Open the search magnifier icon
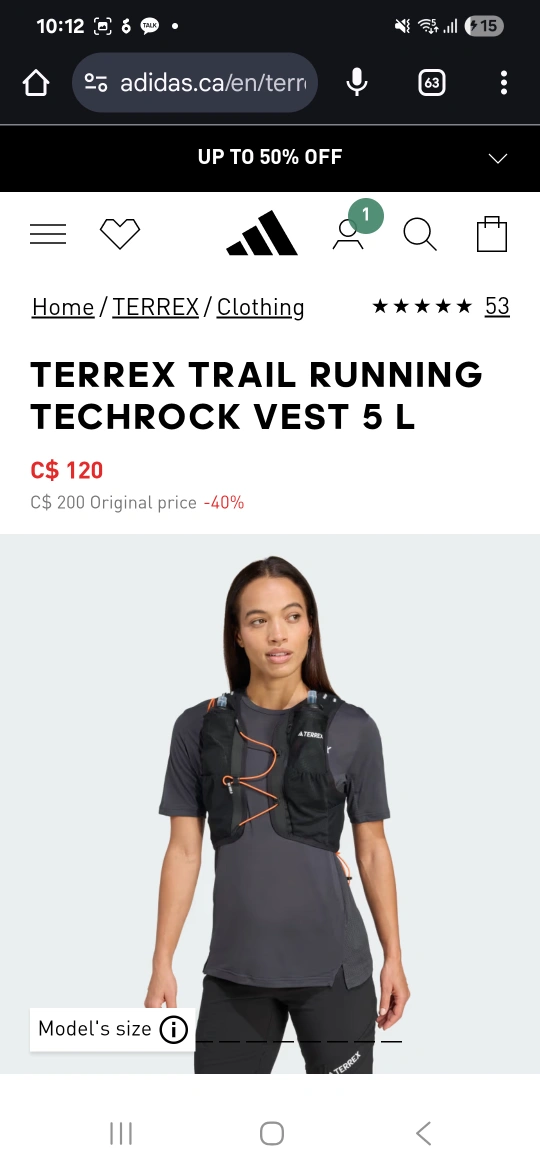The image size is (540, 1170). 420,234
